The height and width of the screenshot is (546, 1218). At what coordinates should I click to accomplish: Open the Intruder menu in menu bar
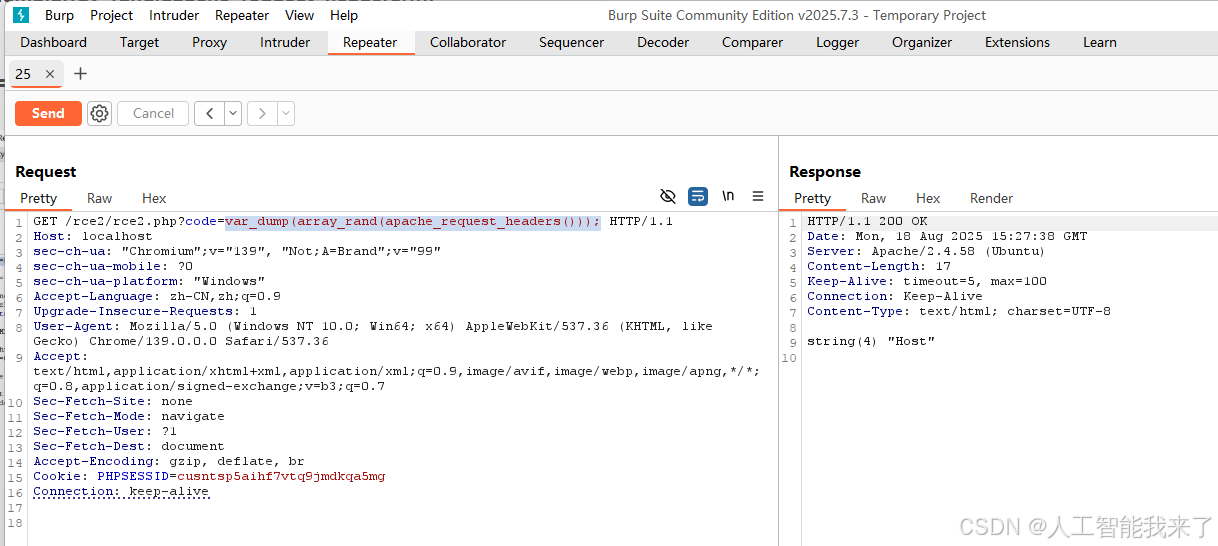(x=174, y=15)
